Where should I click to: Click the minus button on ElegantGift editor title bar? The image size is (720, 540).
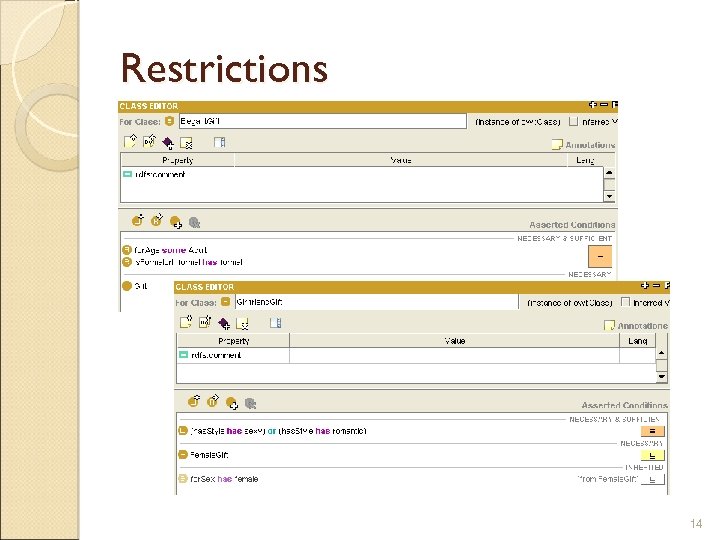pyautogui.click(x=604, y=105)
